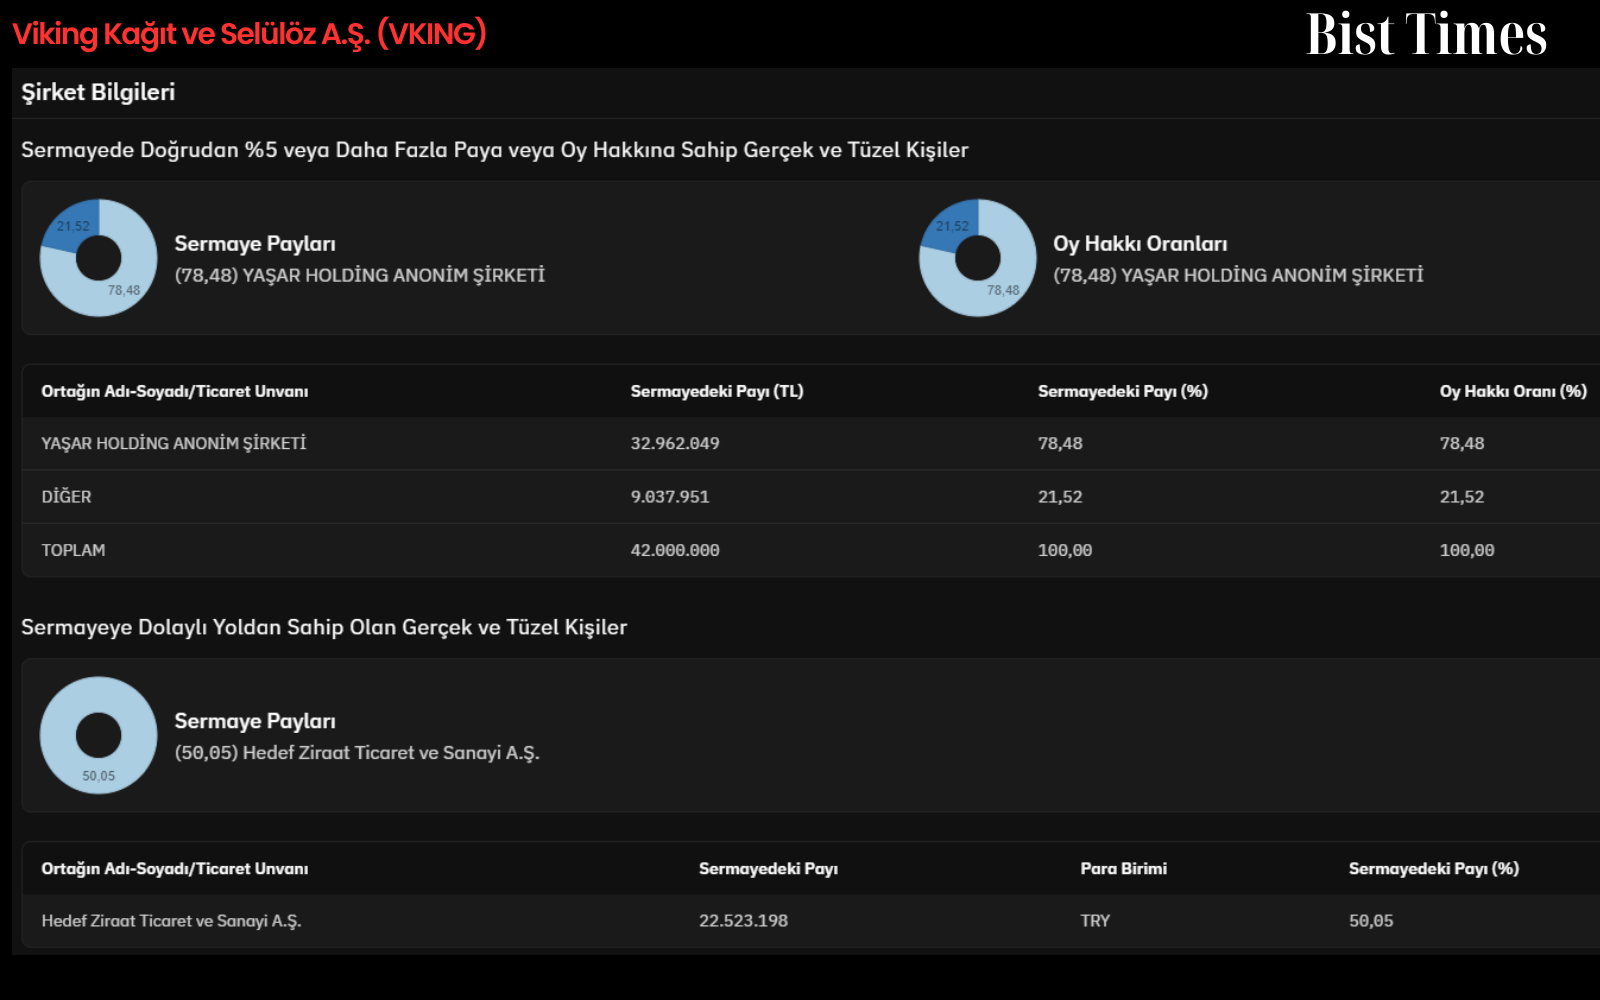The height and width of the screenshot is (1000, 1600).
Task: Click the value 32.962.049
Action: (x=675, y=443)
